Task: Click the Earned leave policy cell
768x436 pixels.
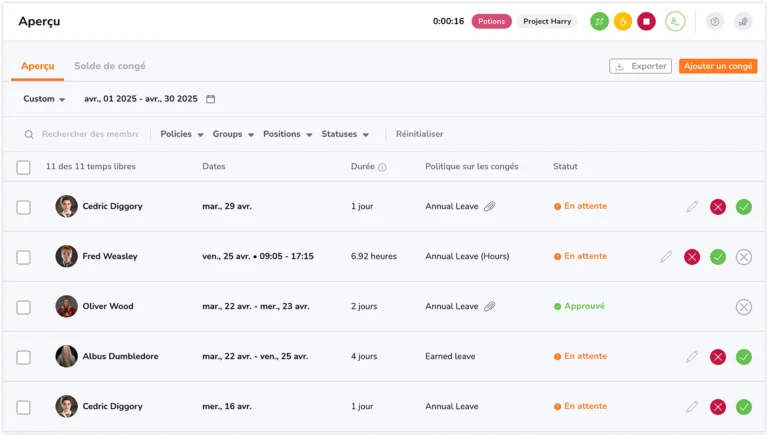Action: tap(450, 357)
